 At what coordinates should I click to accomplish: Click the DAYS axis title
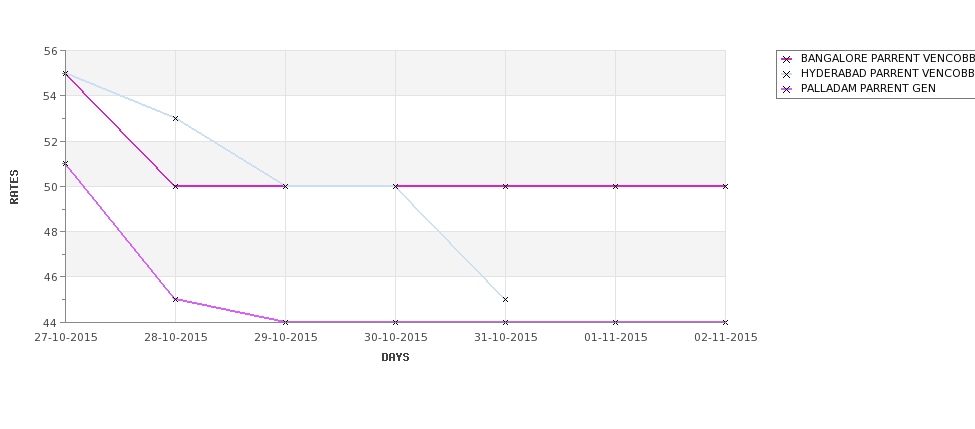coord(395,357)
